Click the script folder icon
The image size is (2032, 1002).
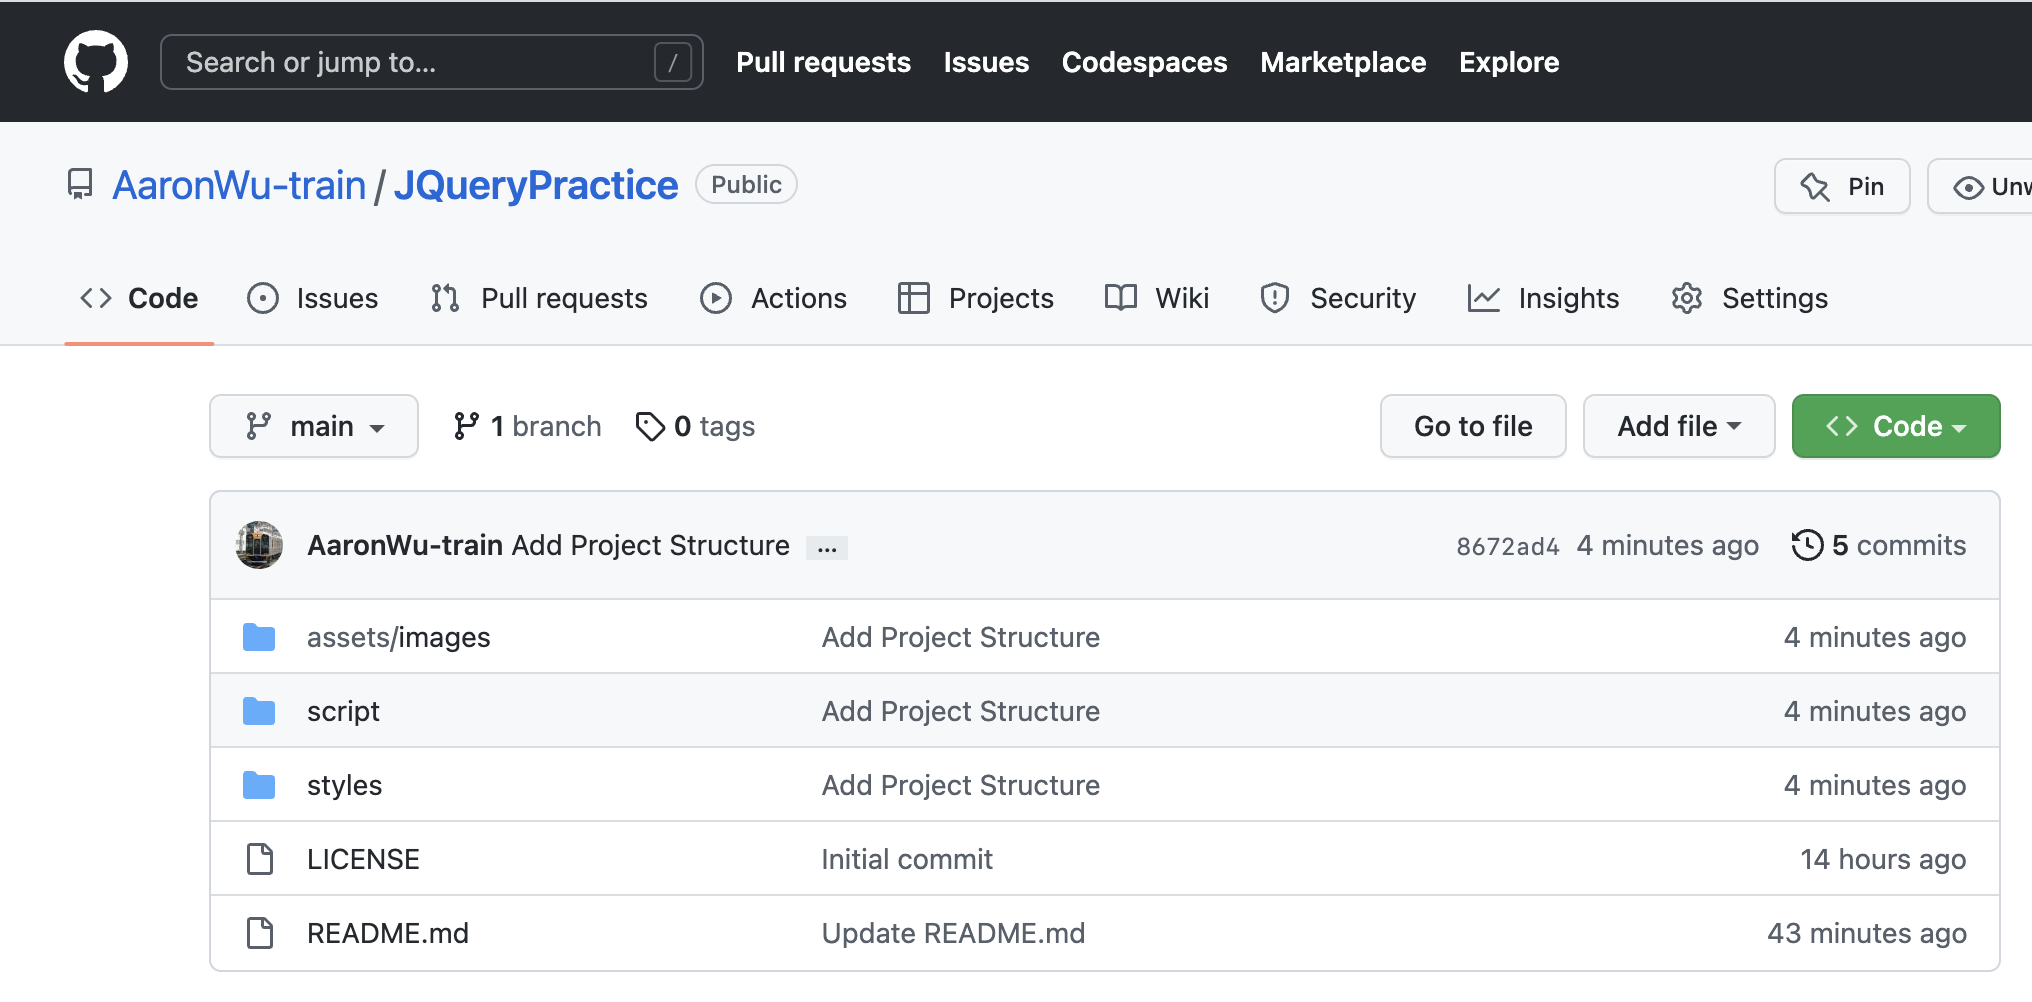259,711
